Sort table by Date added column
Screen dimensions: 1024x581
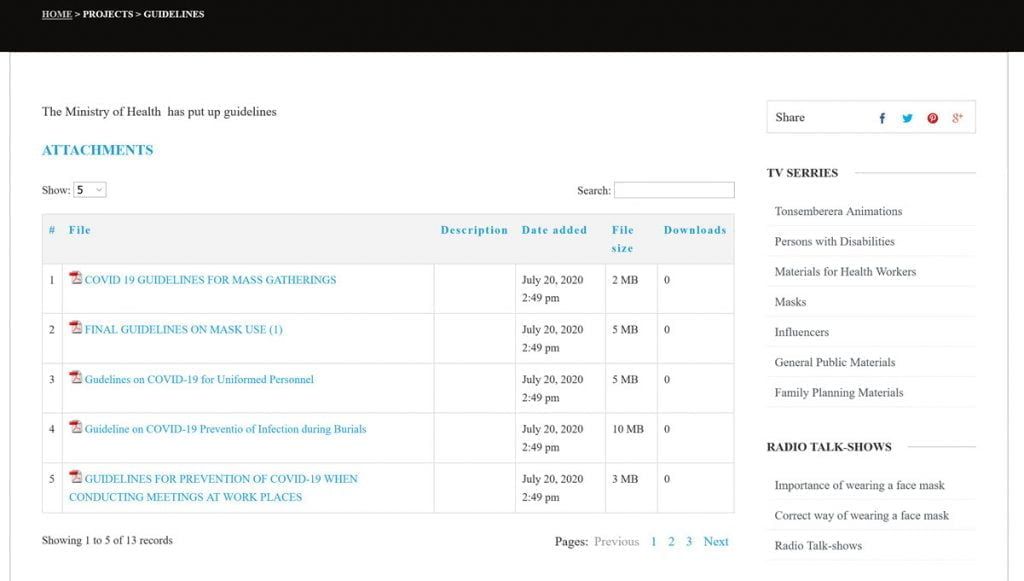pyautogui.click(x=554, y=230)
